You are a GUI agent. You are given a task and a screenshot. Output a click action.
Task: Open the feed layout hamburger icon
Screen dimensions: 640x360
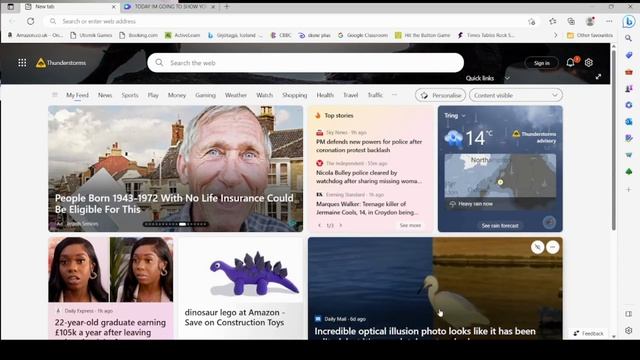[x=55, y=95]
